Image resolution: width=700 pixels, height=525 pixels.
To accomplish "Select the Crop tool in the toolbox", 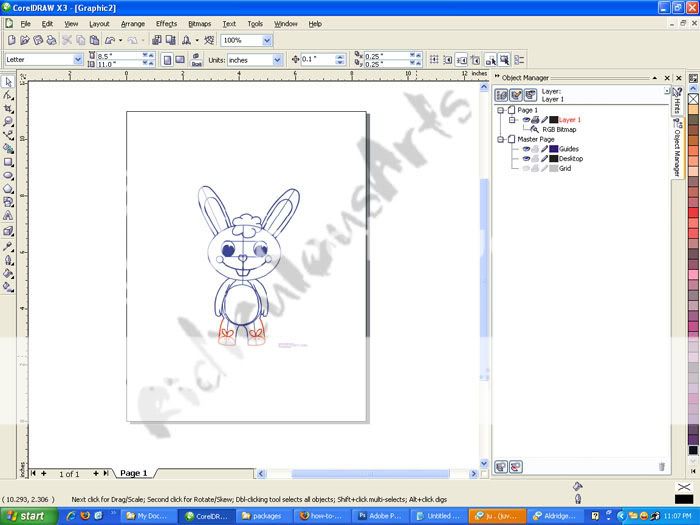I will point(8,108).
